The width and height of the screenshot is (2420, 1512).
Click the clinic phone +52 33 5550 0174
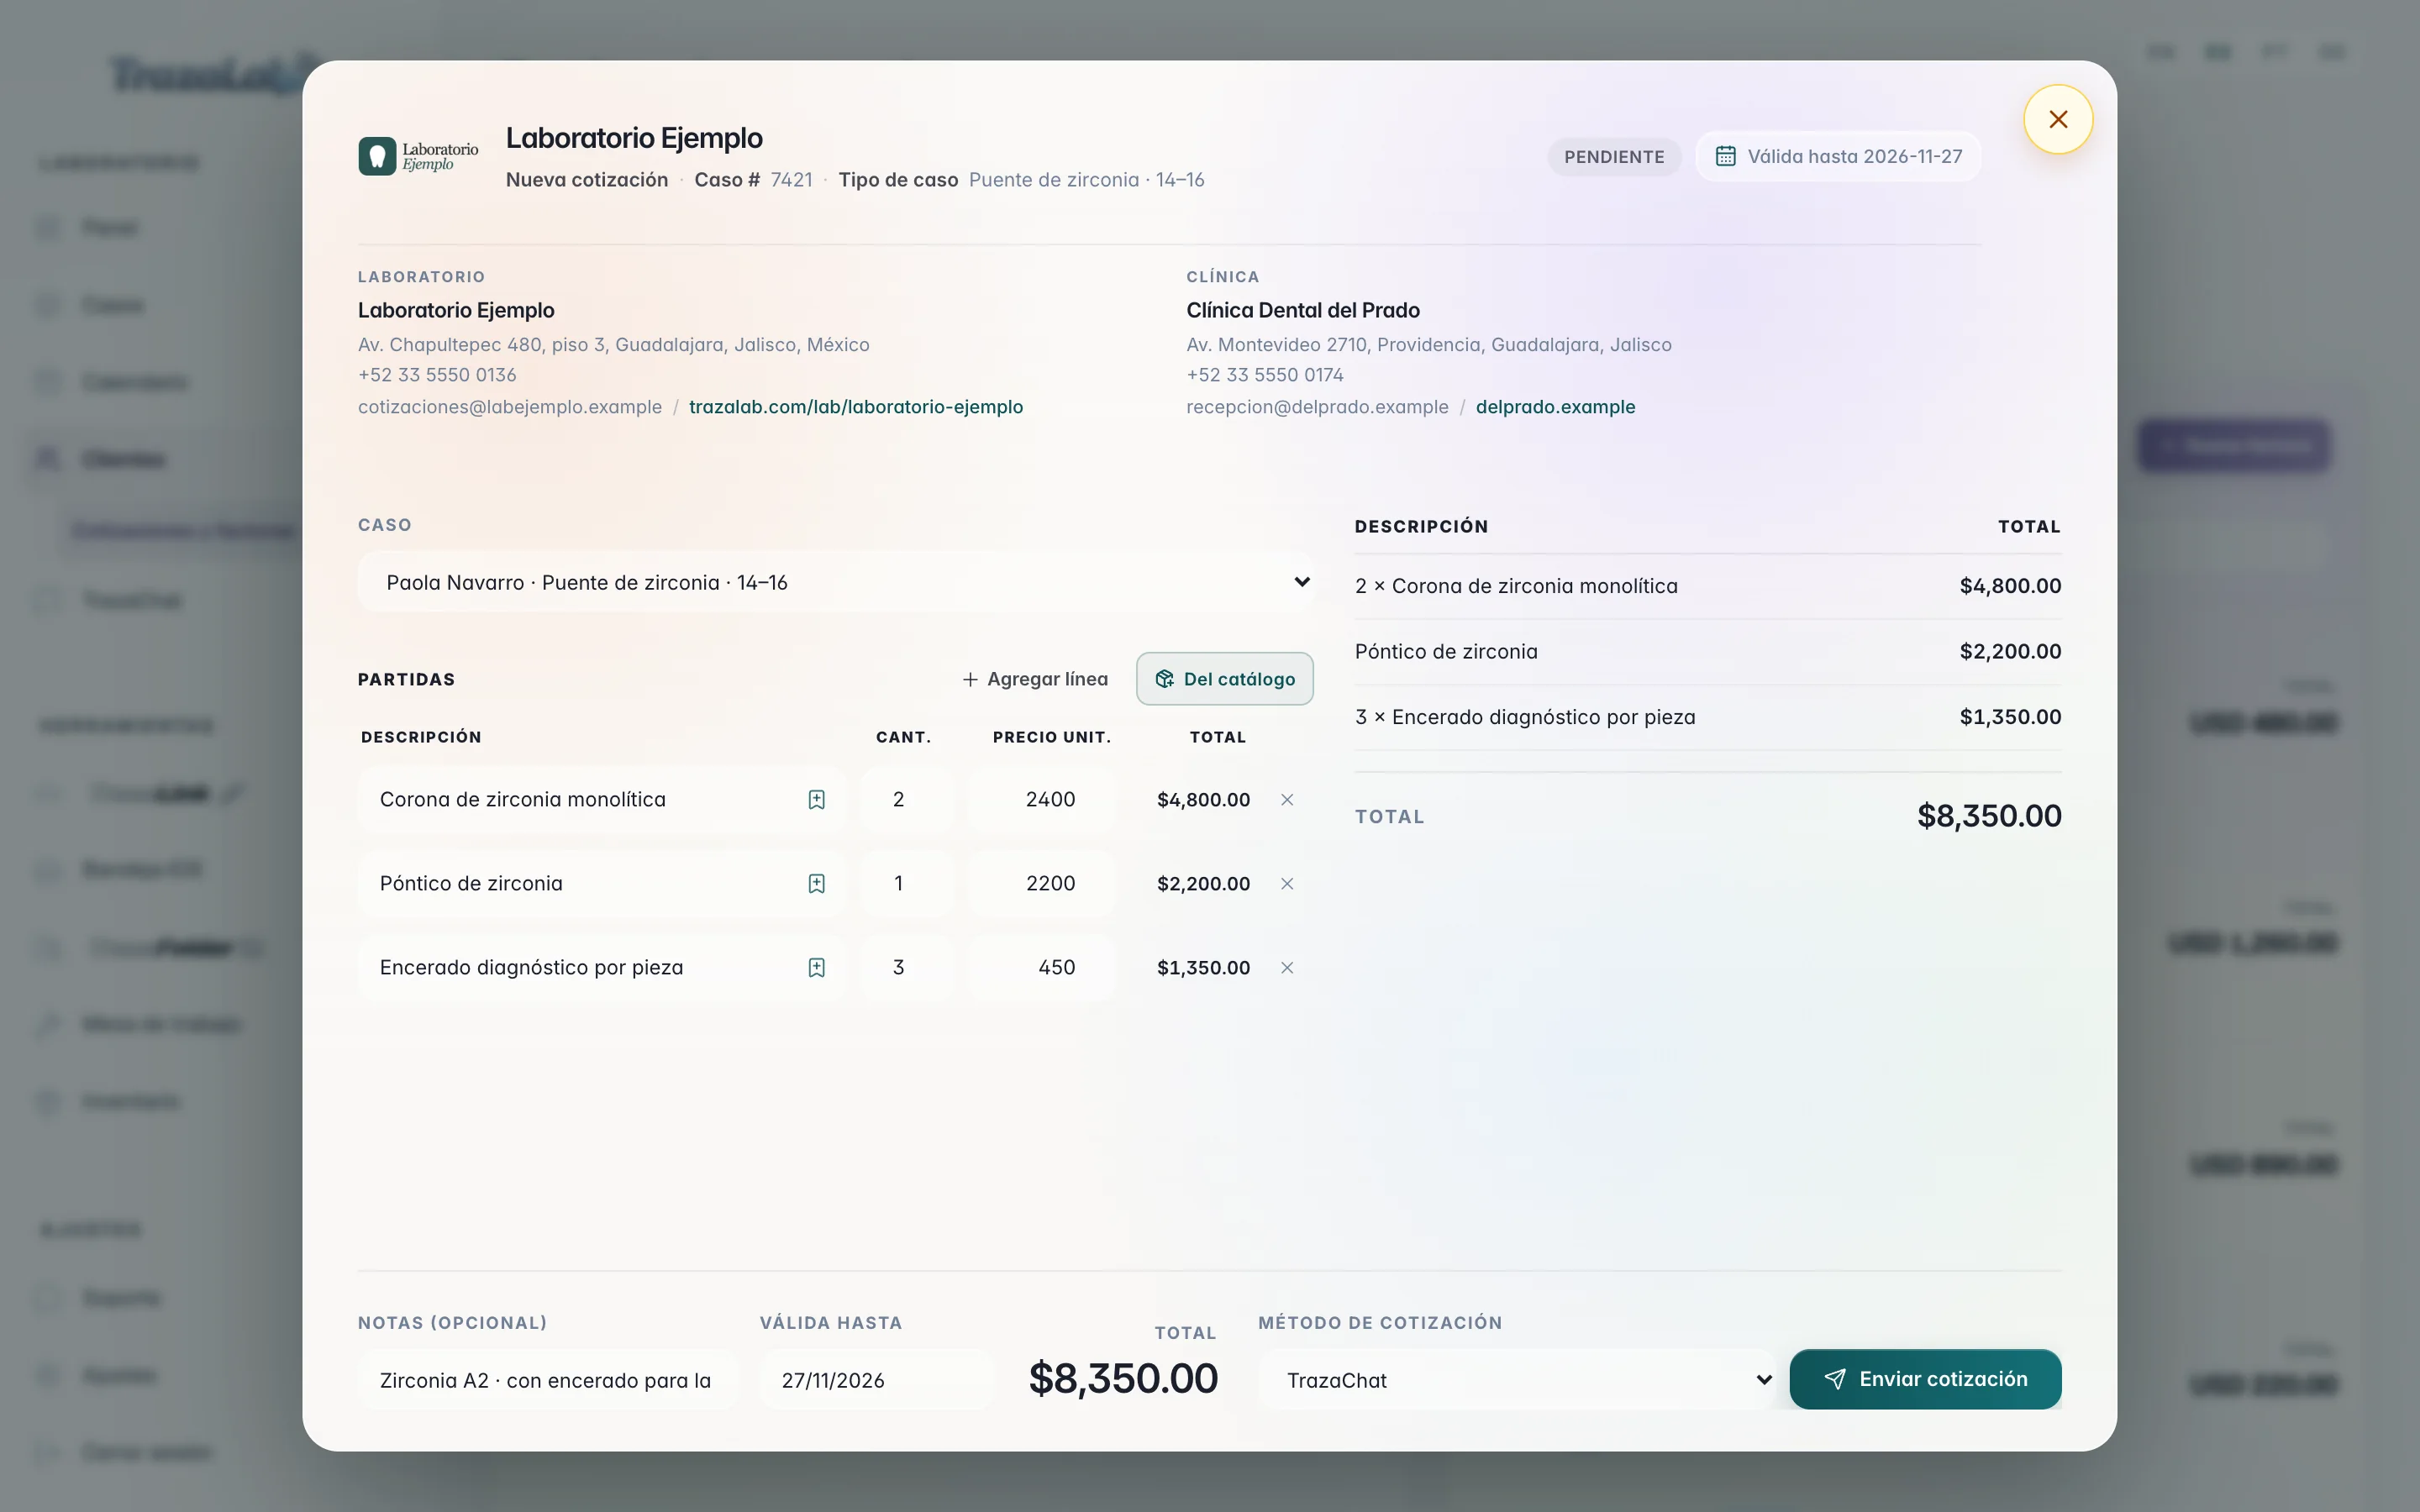coord(1265,375)
